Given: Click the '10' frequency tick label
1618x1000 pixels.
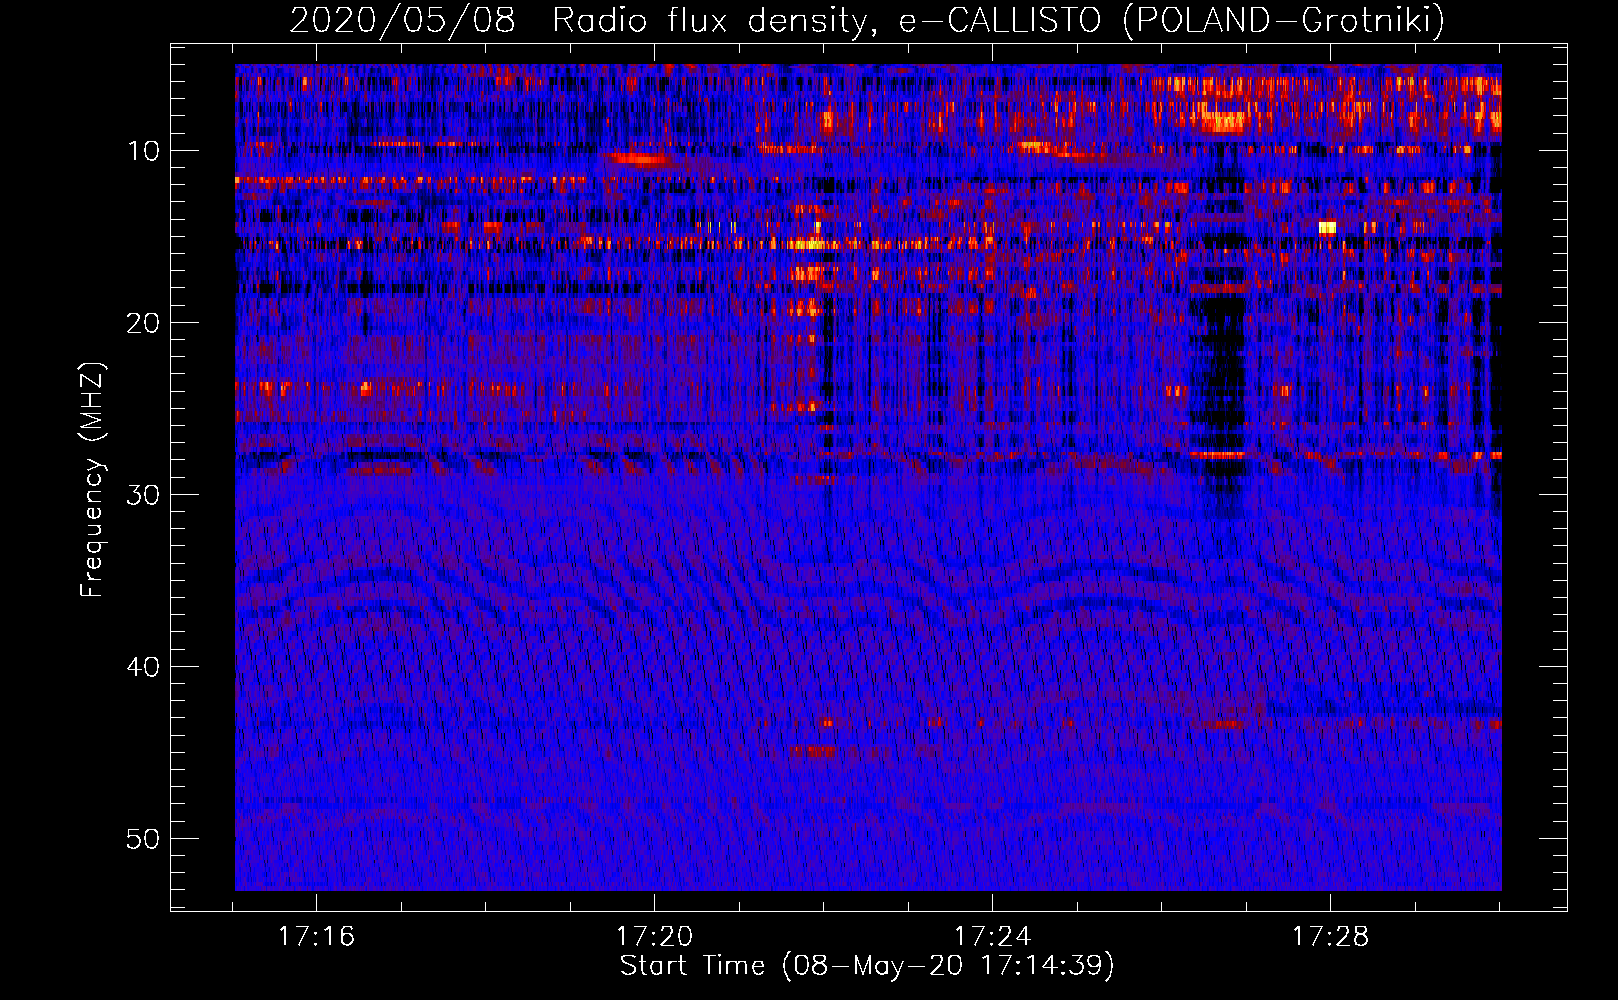Looking at the screenshot, I should coord(144,151).
